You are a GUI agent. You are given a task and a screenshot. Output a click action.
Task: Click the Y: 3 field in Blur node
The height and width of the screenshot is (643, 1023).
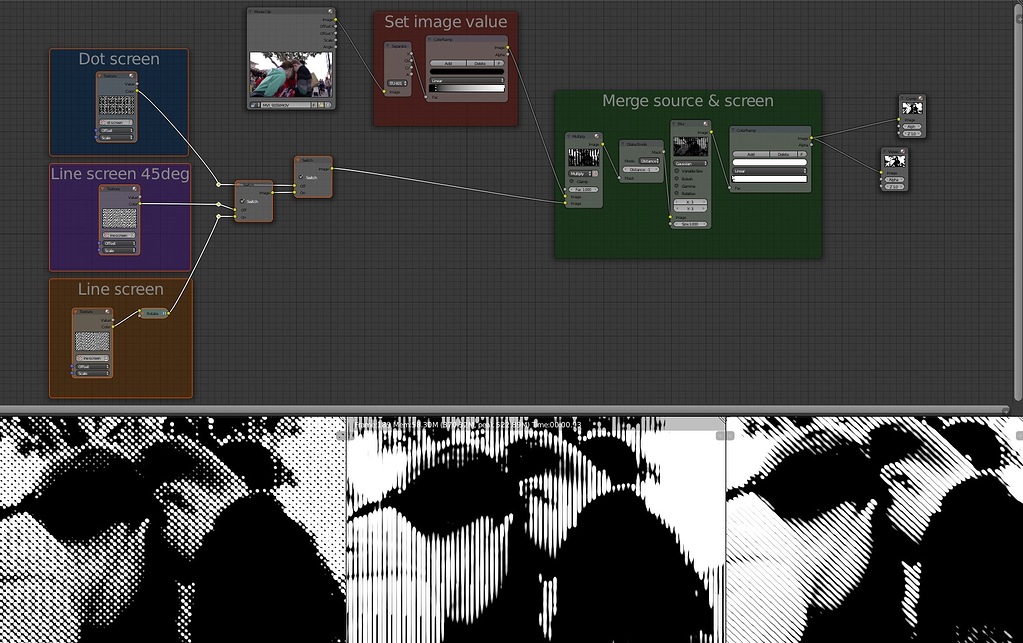coord(690,209)
